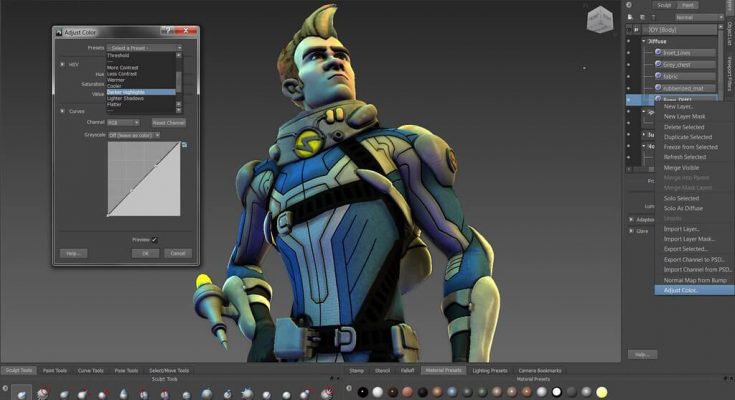735x400 pixels.
Task: Click the presets list scrollbar thumb
Action: 179,82
